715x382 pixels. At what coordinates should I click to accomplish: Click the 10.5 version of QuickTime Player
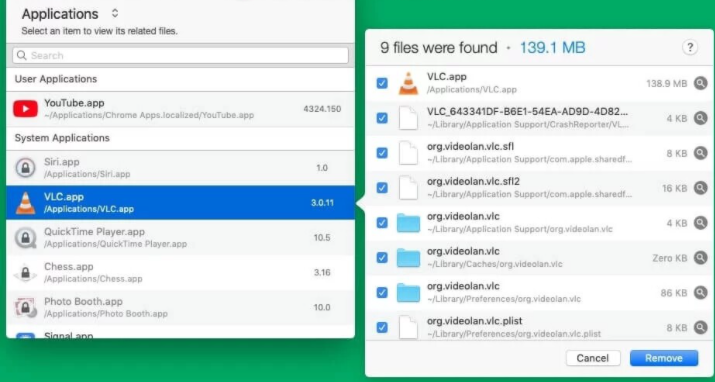click(x=322, y=238)
